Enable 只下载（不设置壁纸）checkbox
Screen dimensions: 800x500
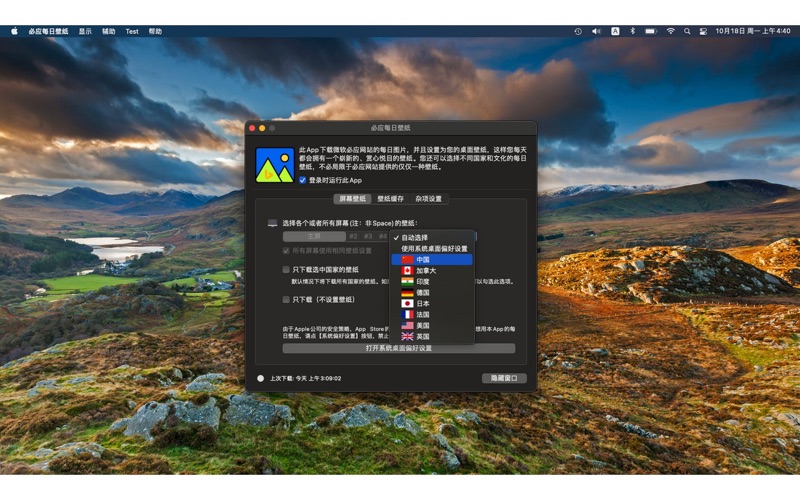coord(286,299)
